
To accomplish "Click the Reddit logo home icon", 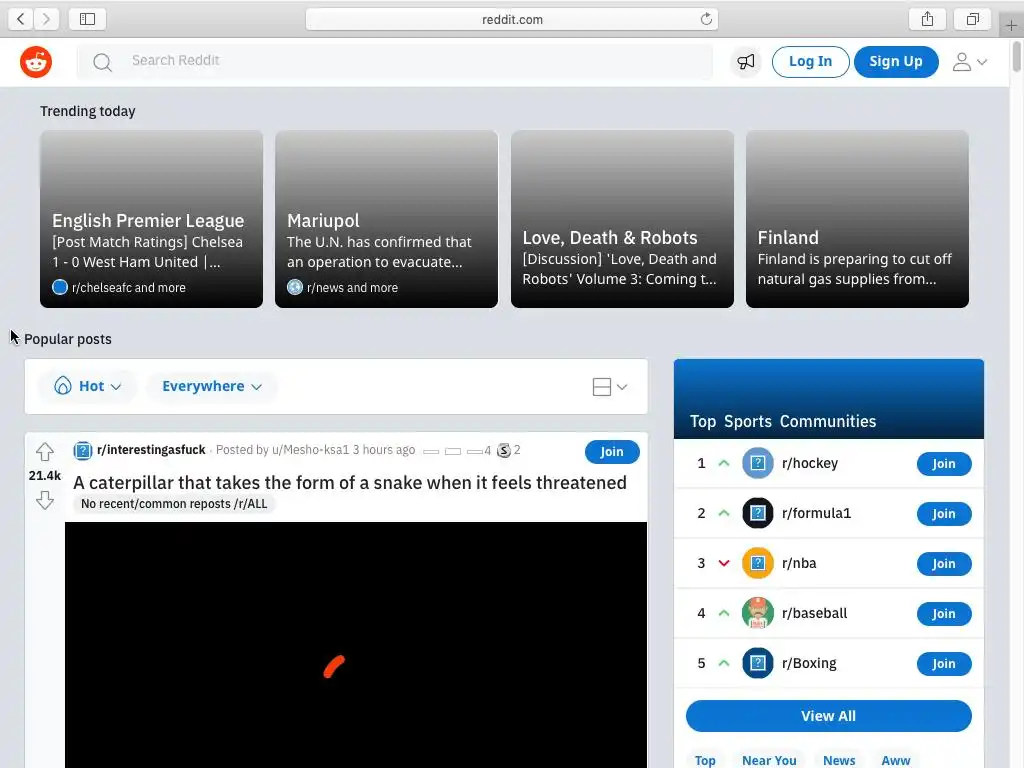I will pos(36,62).
